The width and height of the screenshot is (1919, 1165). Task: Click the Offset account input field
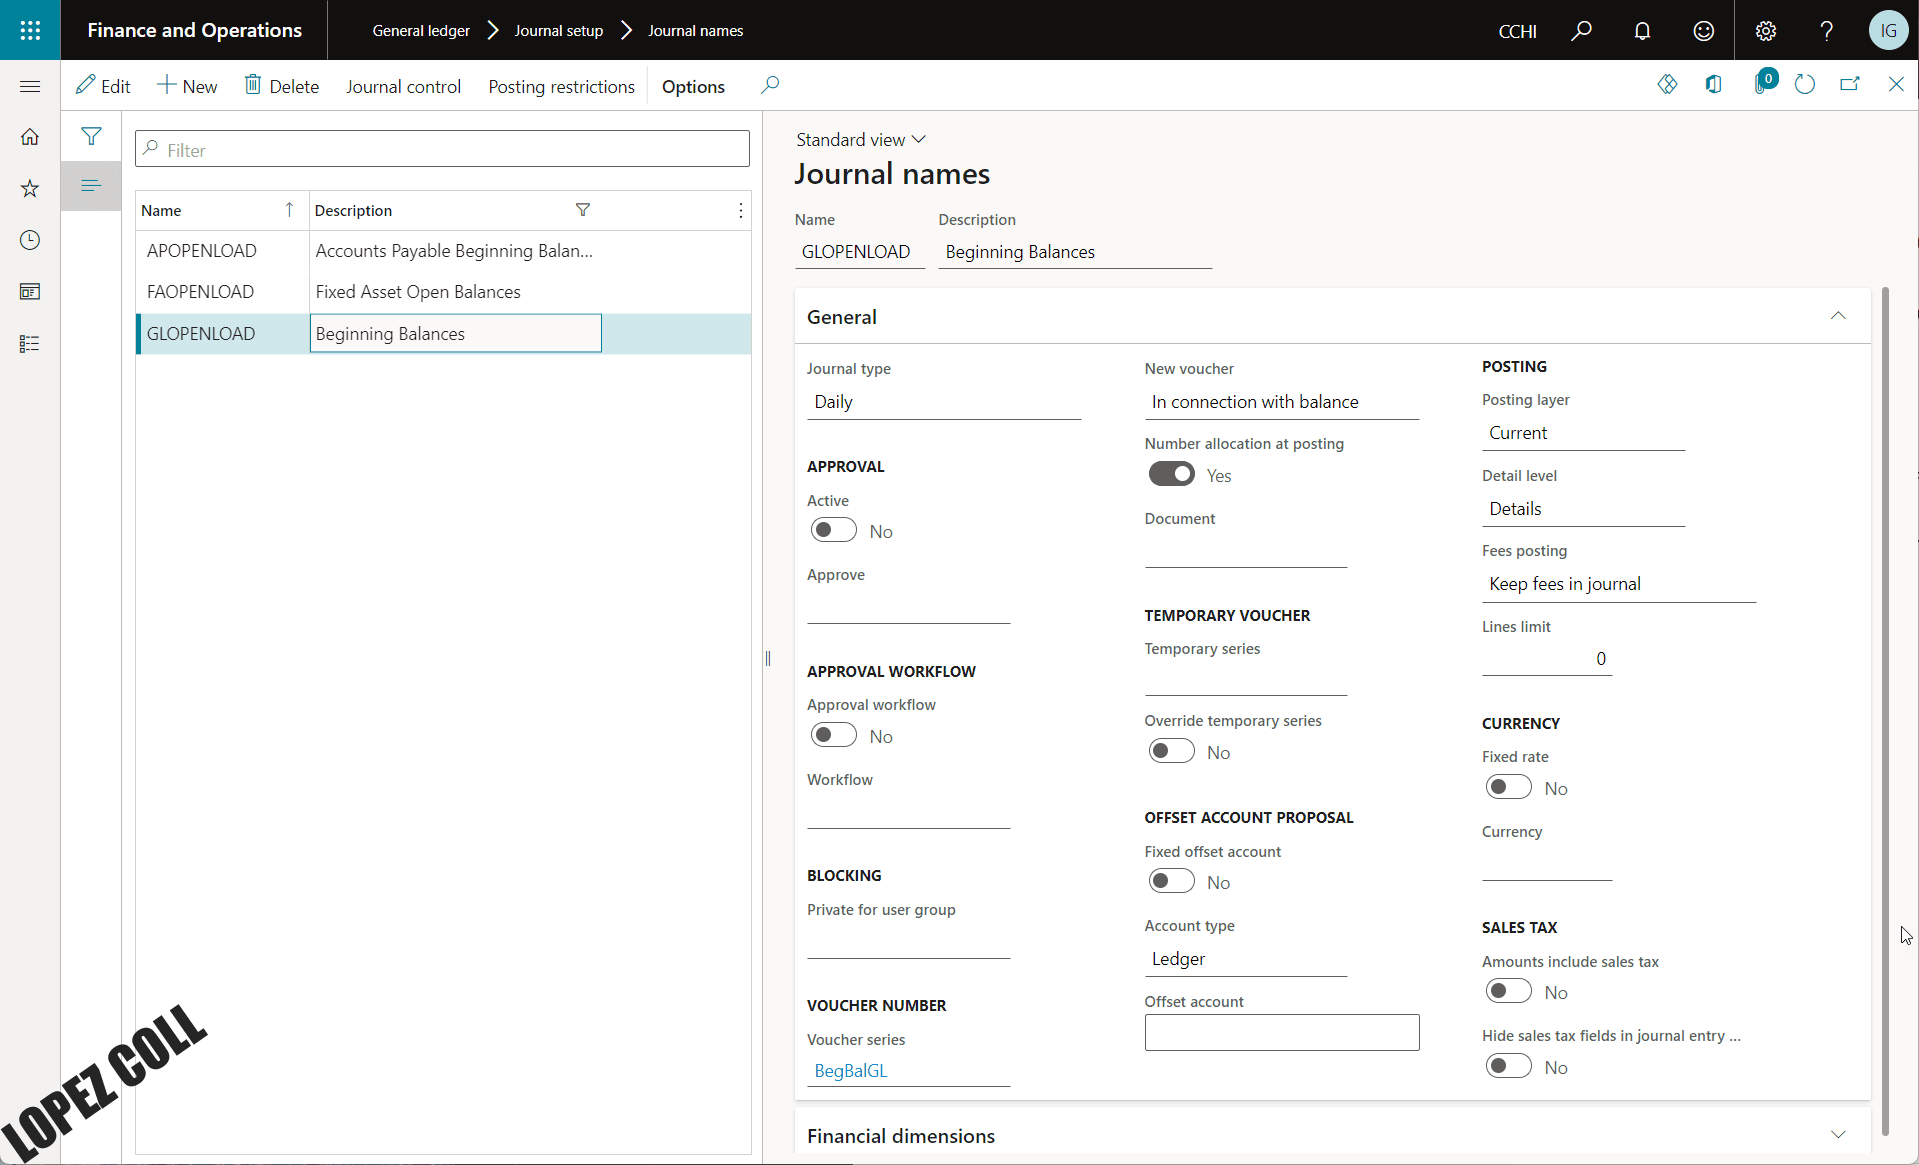[x=1281, y=1033]
